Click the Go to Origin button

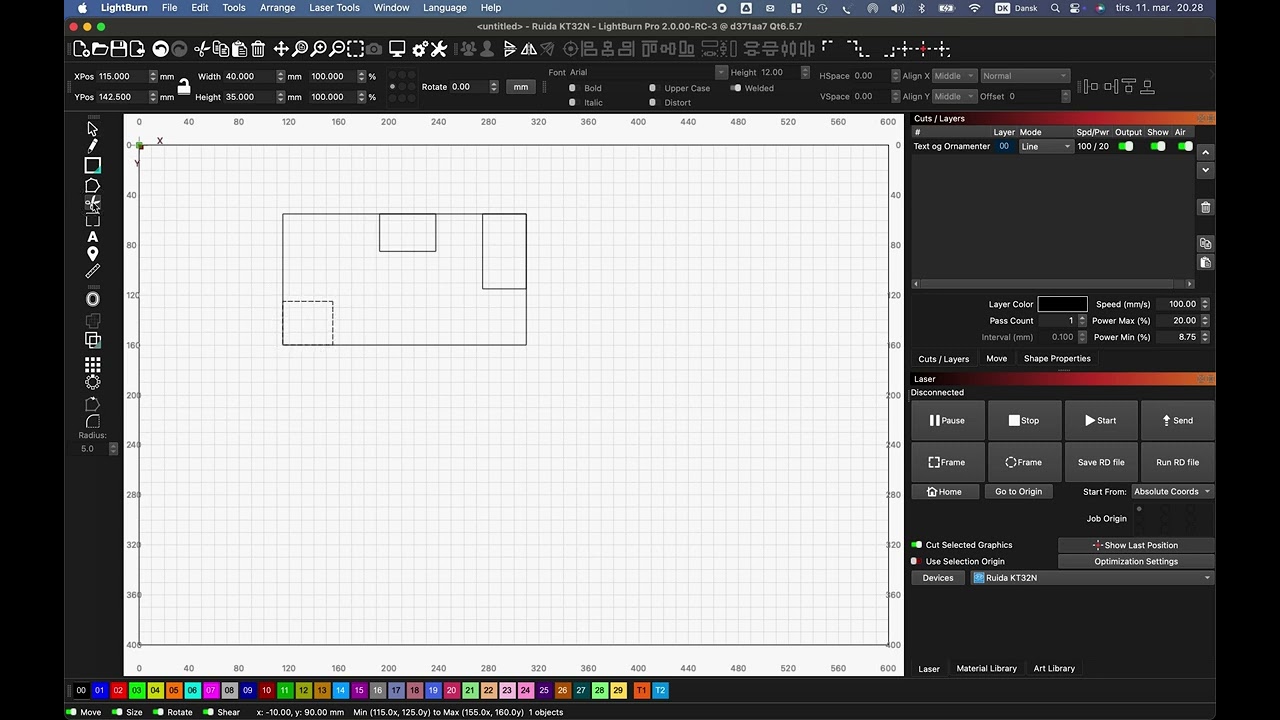[1018, 491]
